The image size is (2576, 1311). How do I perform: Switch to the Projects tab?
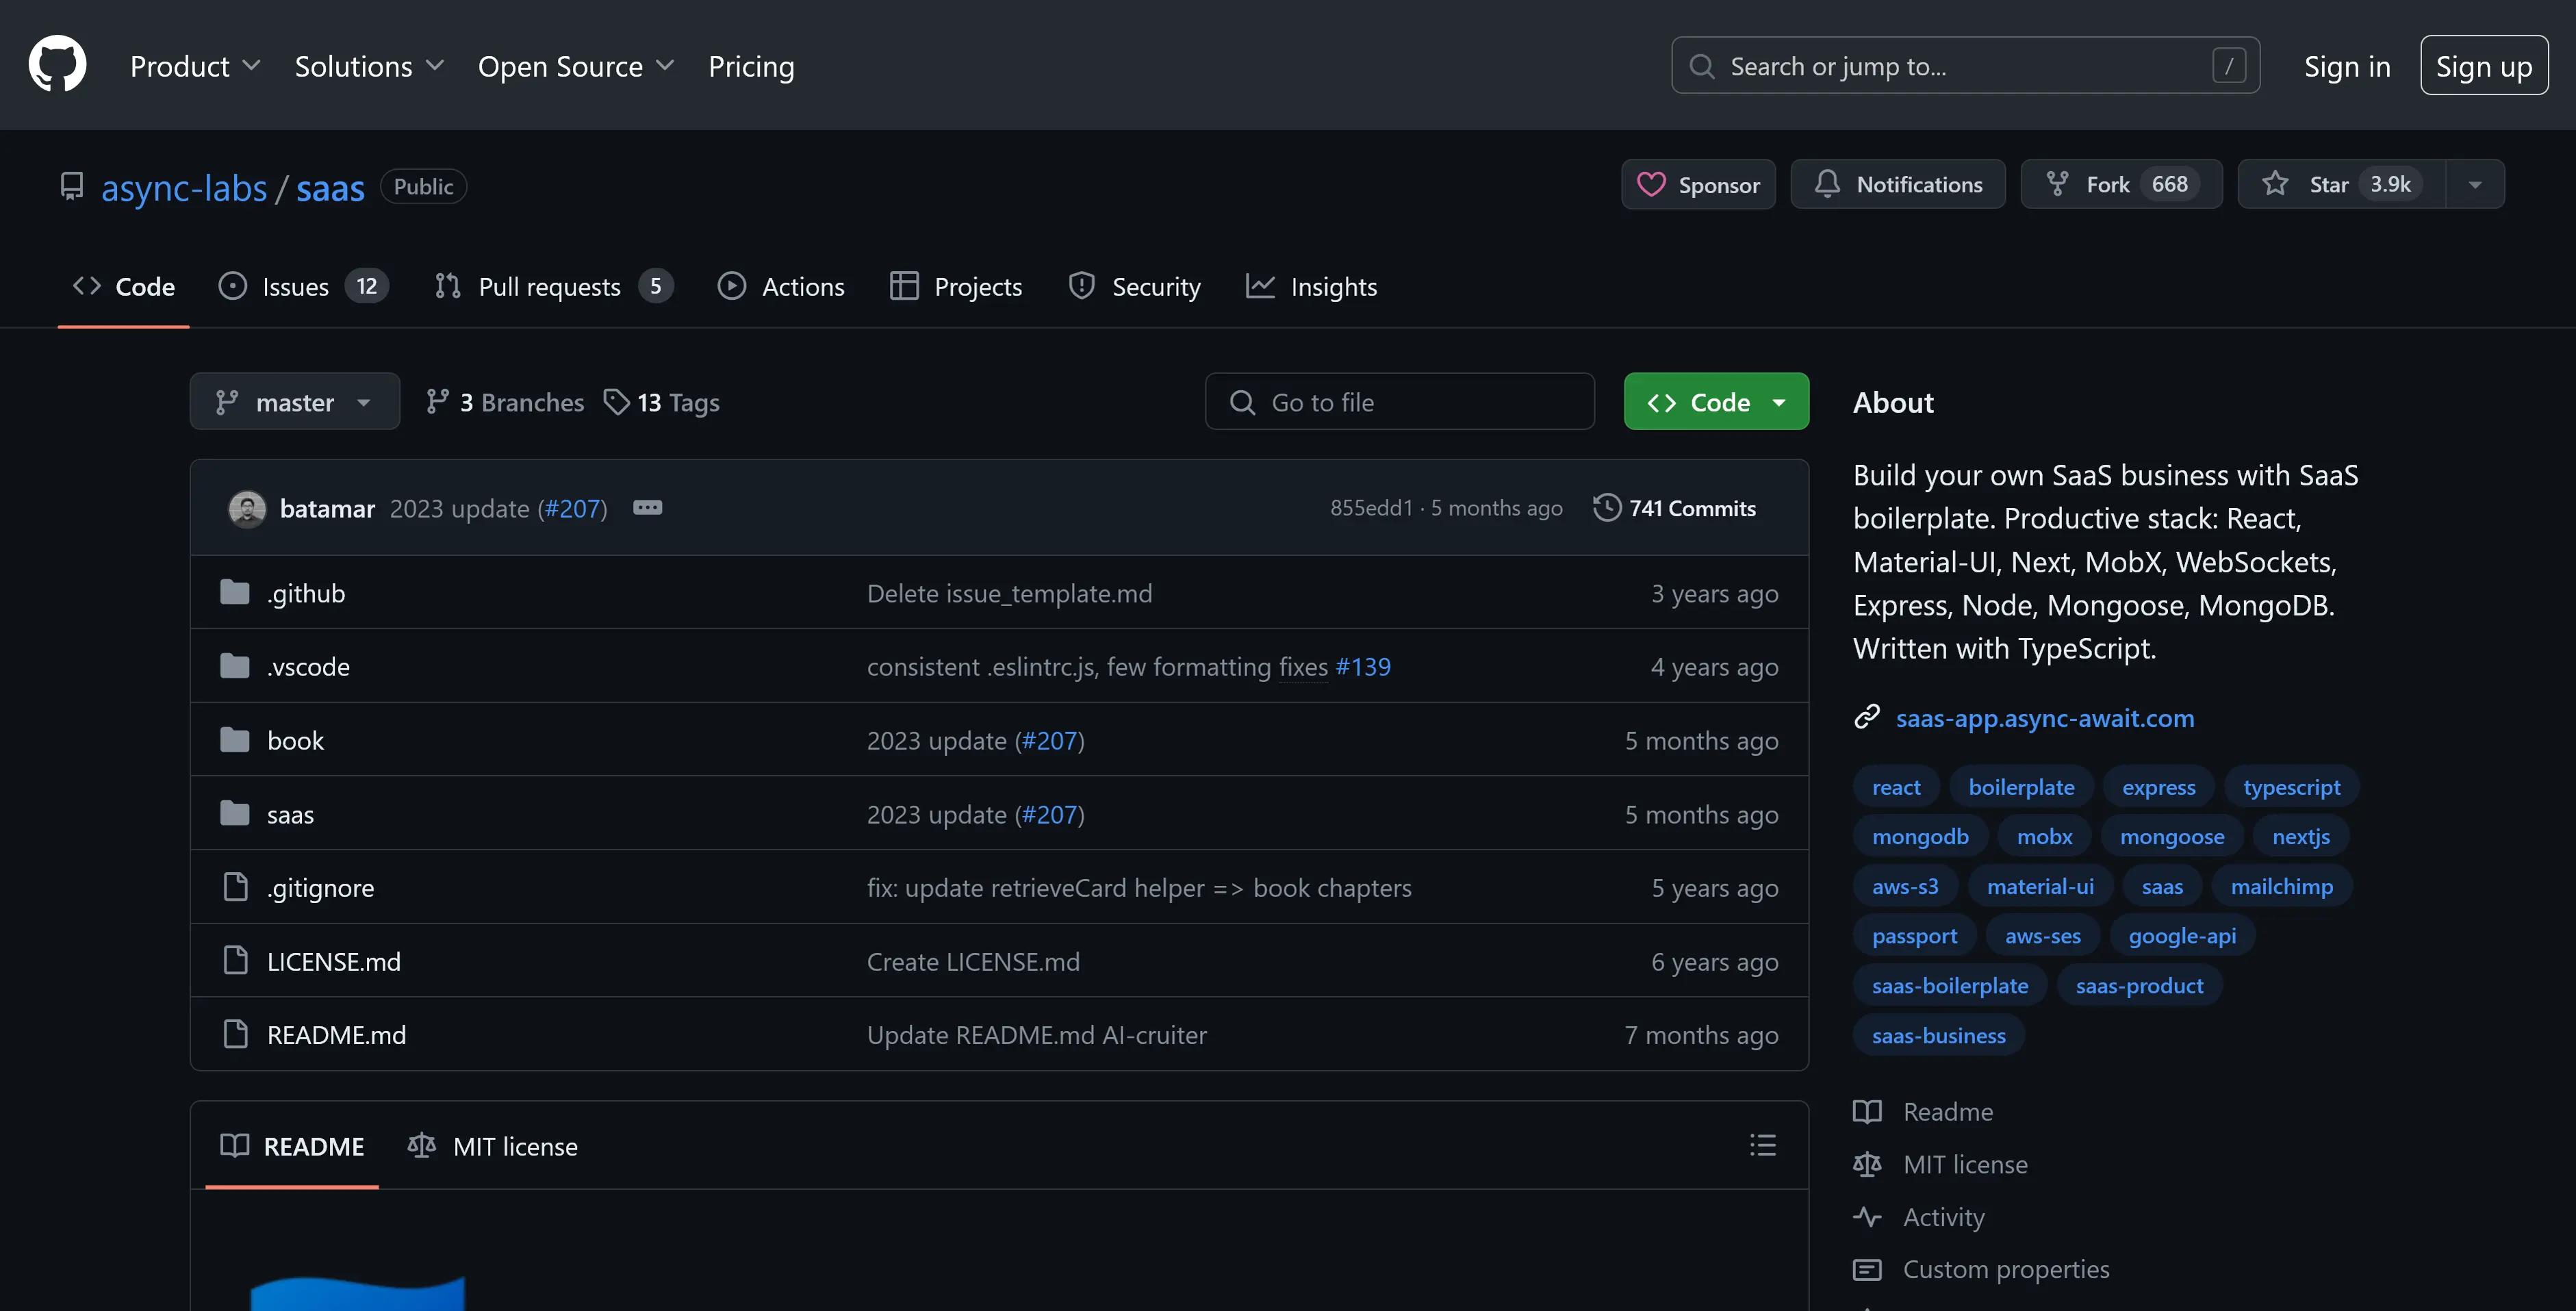[956, 287]
